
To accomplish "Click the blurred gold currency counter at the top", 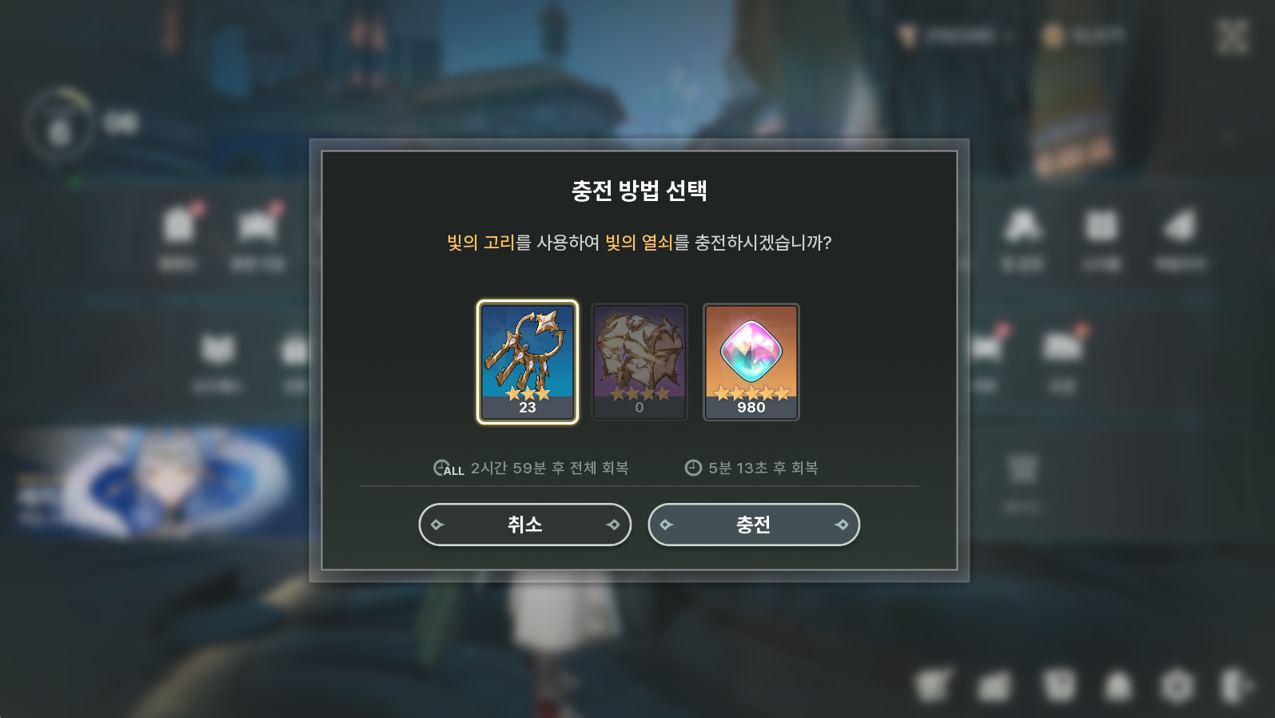I will (1084, 36).
